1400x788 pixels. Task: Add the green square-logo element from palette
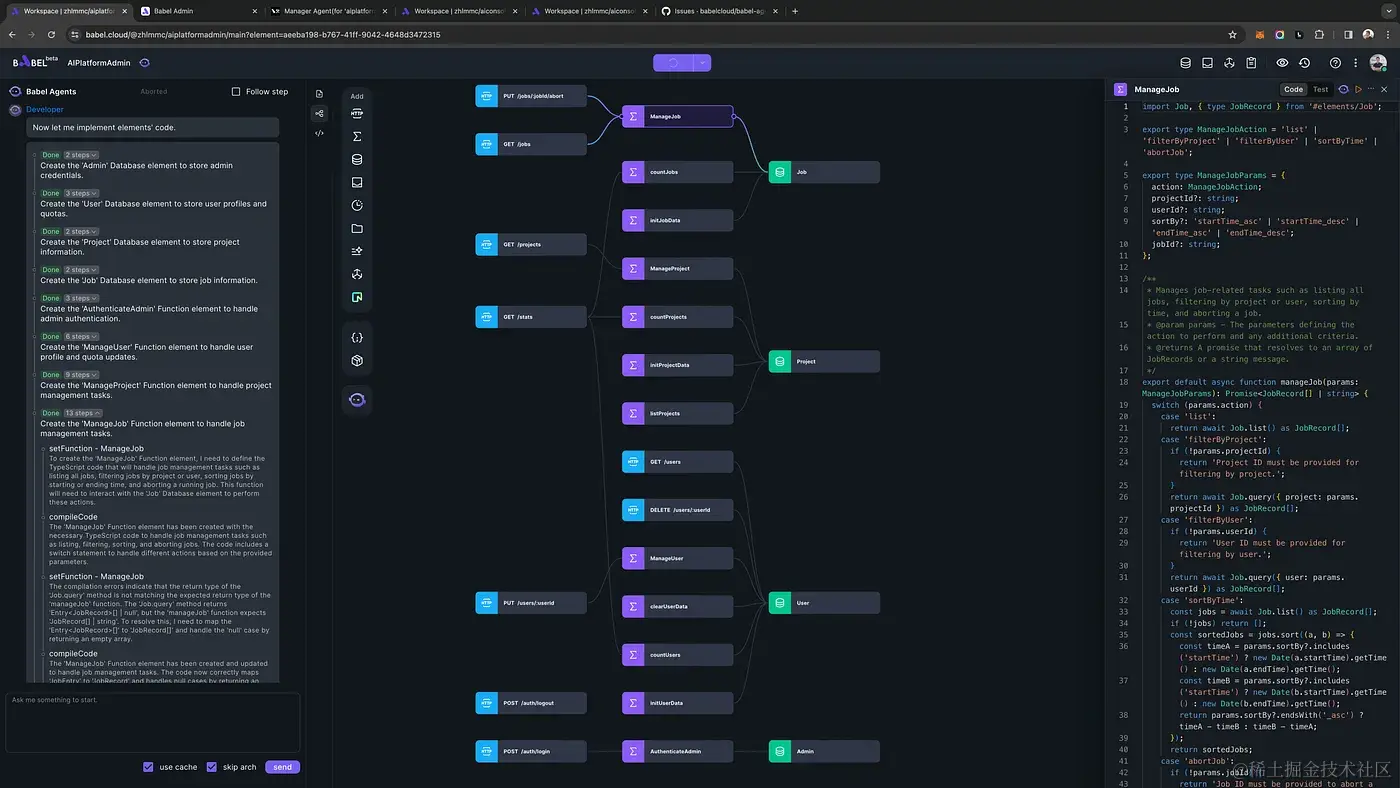coord(357,298)
